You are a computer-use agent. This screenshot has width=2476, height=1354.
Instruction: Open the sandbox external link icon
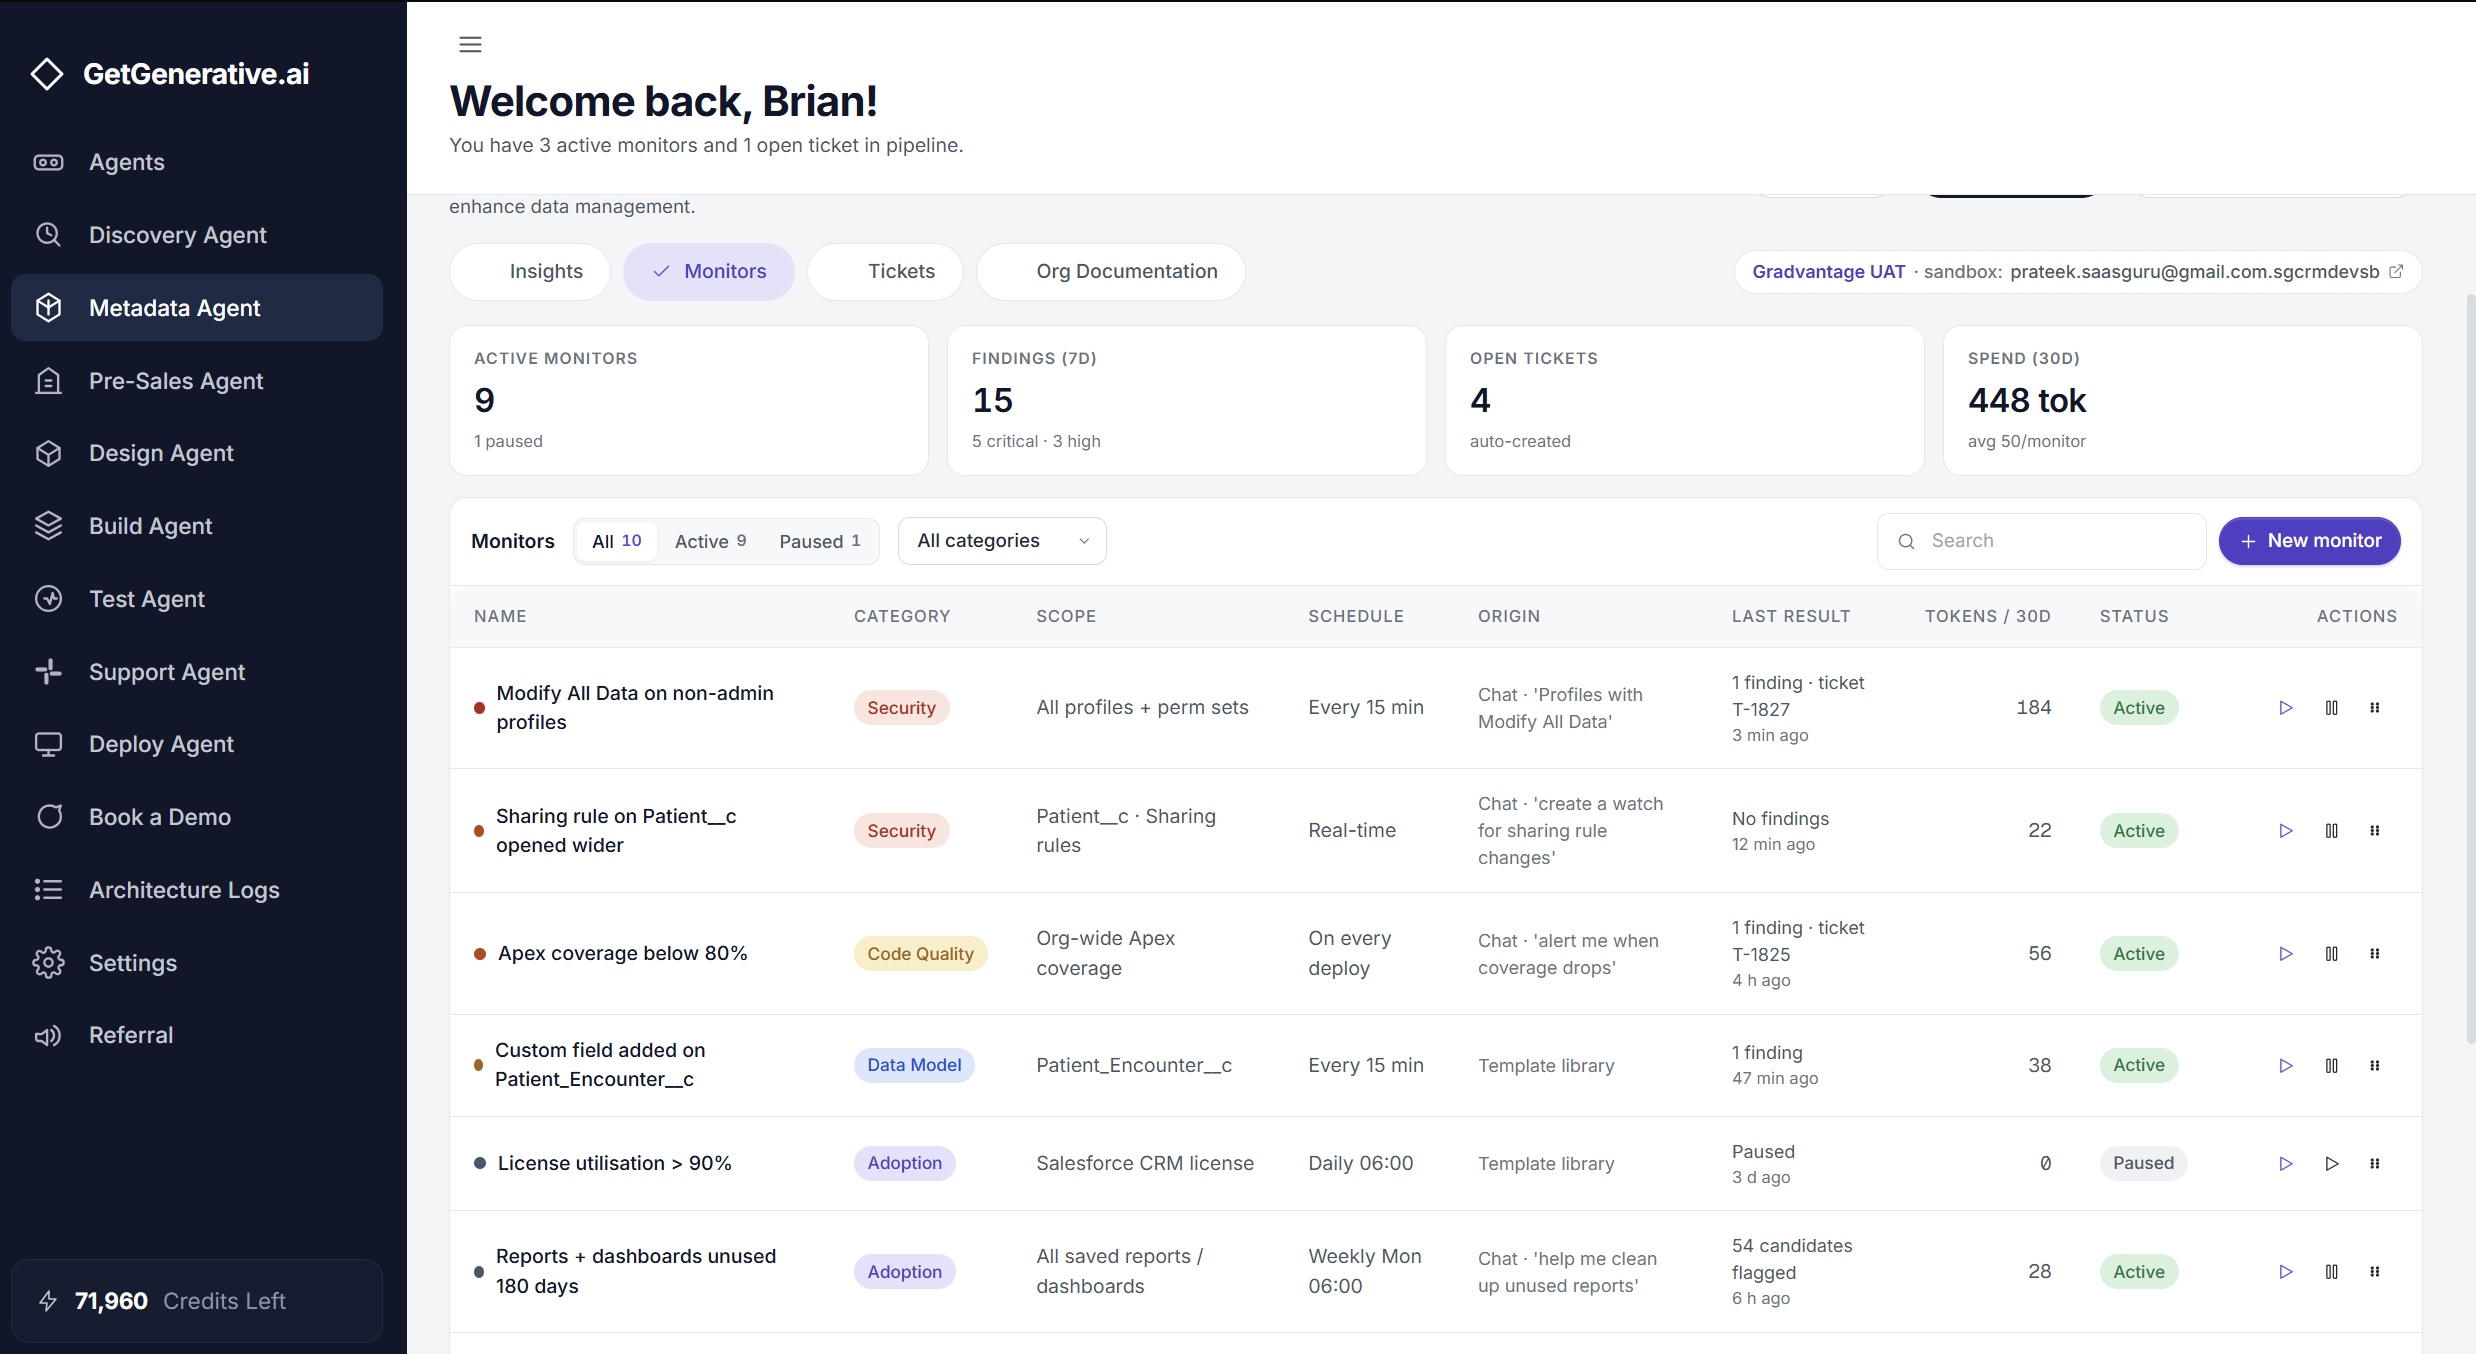[2396, 272]
